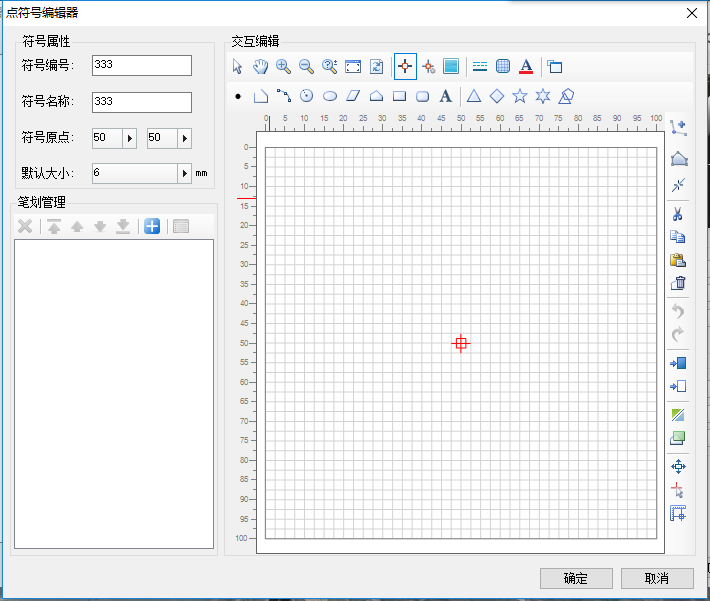Toggle the symbol origin crosshair display
This screenshot has width=710, height=601.
405,67
